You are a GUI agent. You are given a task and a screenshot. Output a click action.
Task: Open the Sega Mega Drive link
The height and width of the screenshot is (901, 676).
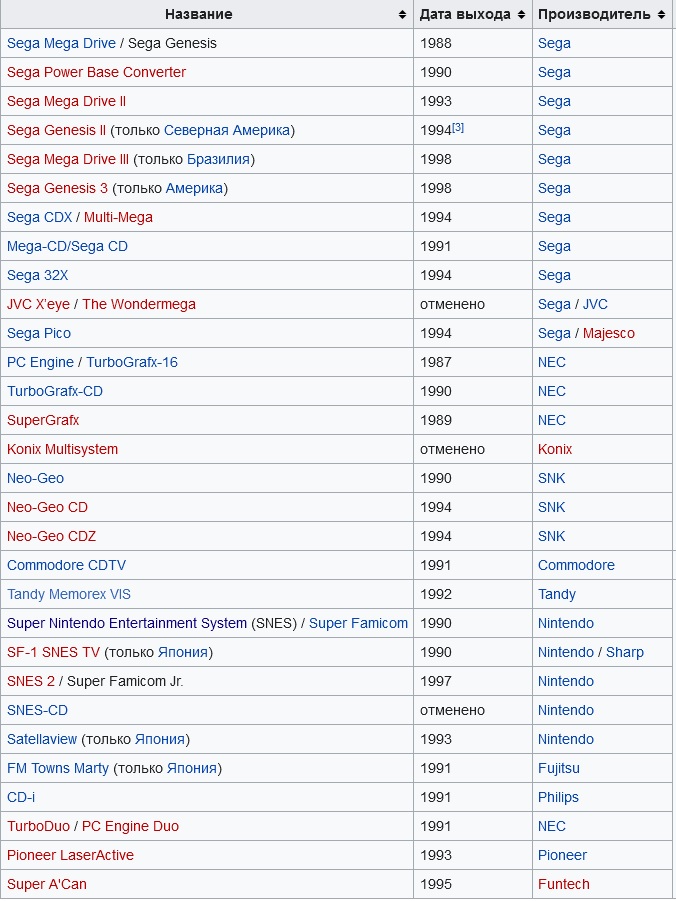click(61, 44)
